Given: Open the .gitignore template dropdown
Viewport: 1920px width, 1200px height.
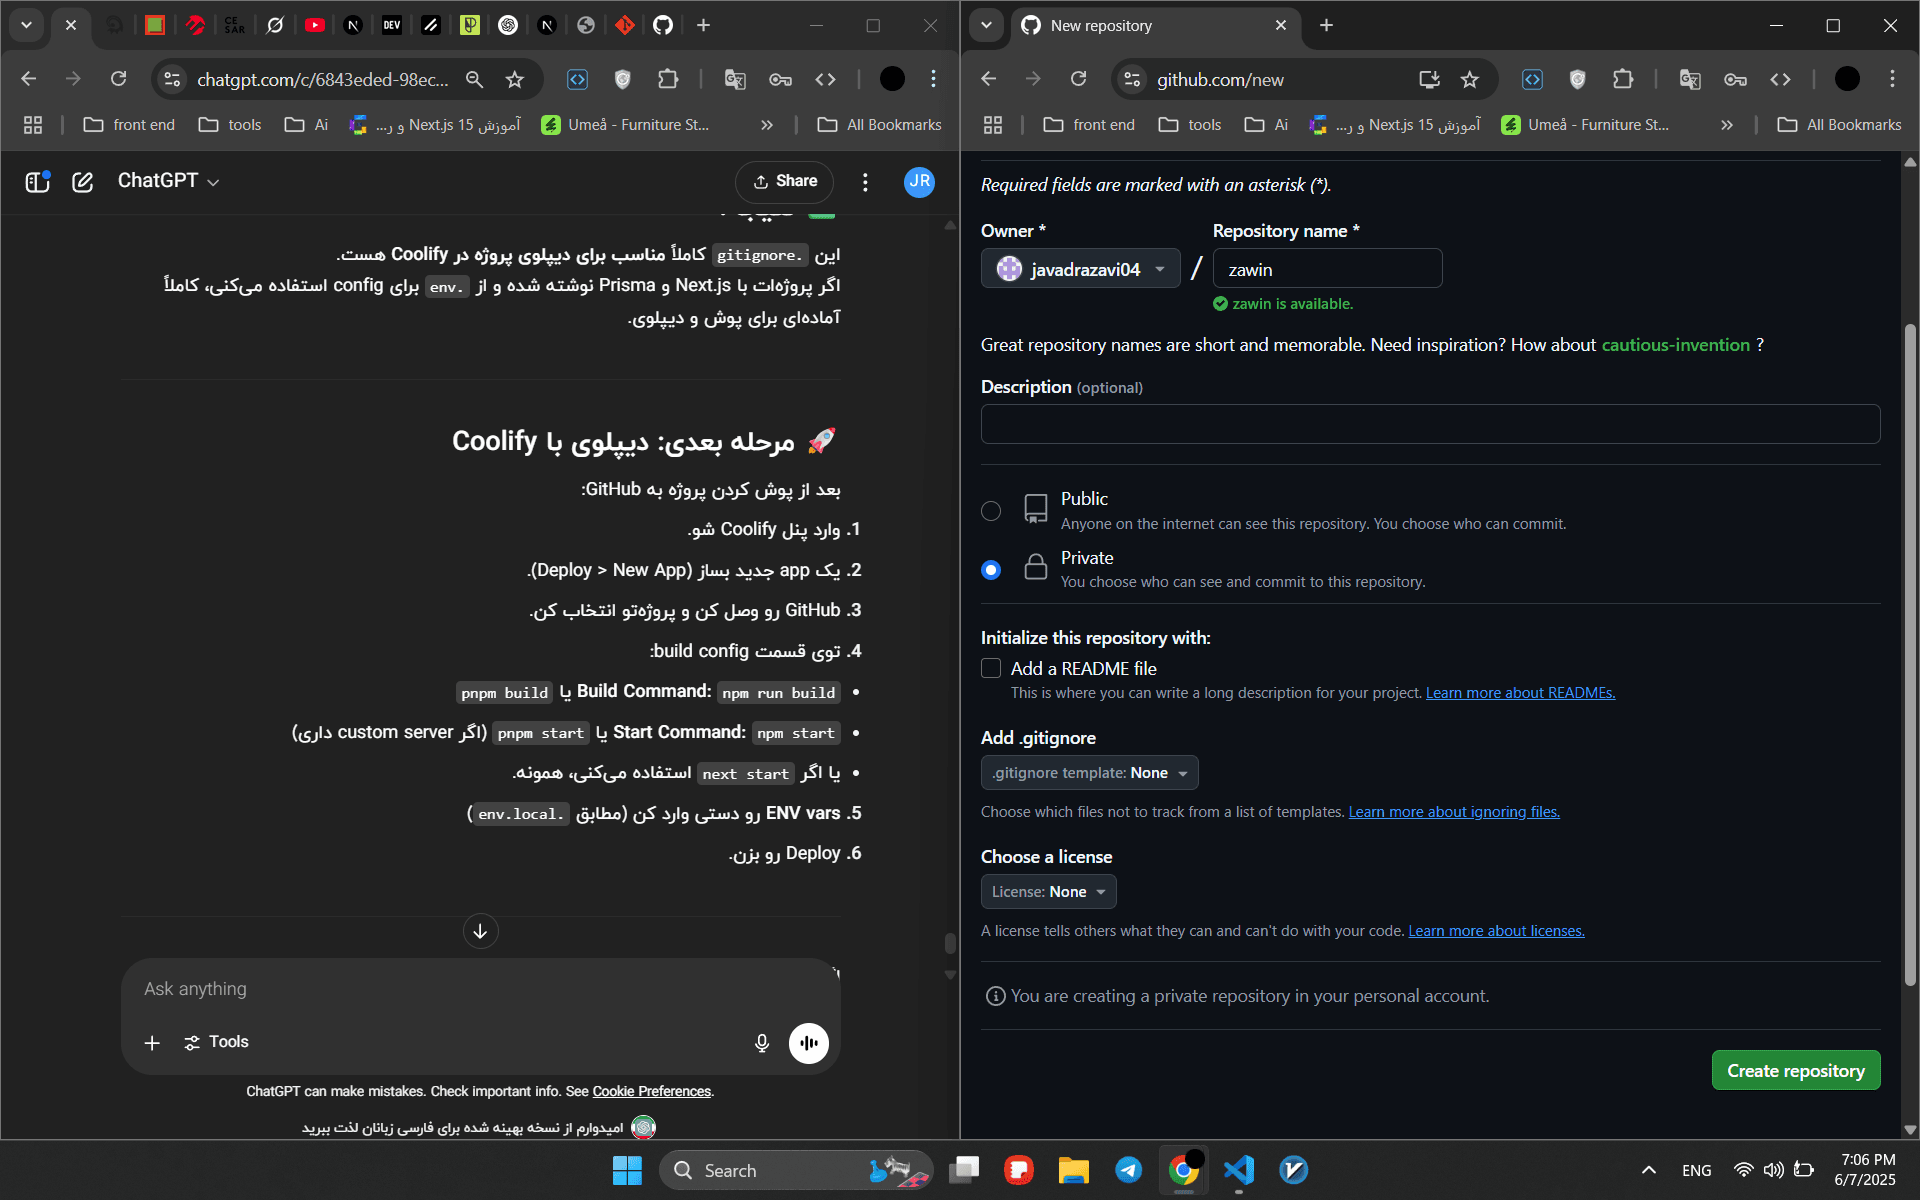Looking at the screenshot, I should point(1089,772).
